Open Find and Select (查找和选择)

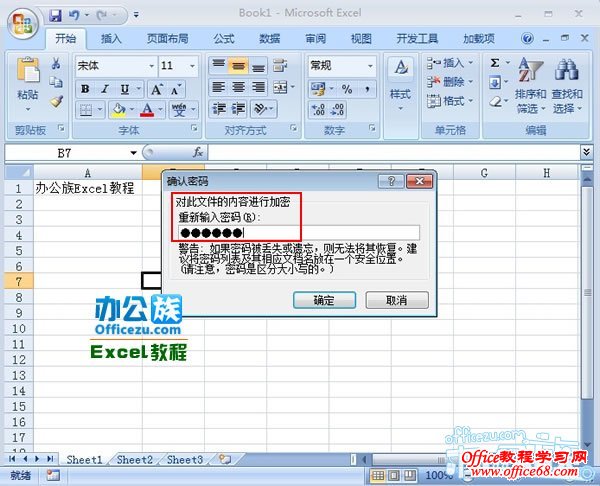coord(567,86)
